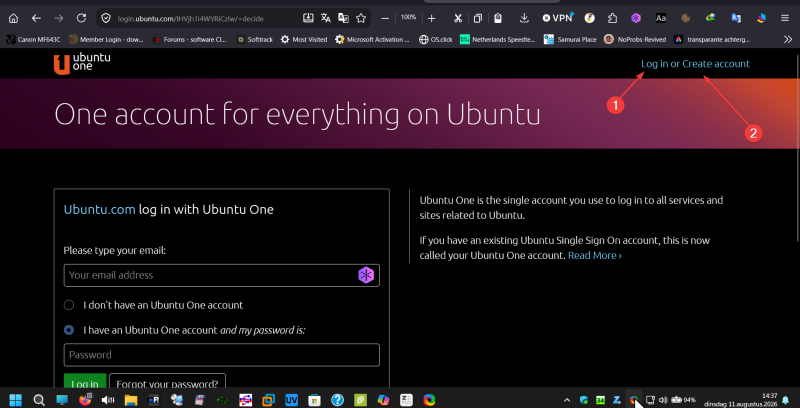Open the Downloads panel
800x408 pixels.
click(x=524, y=18)
